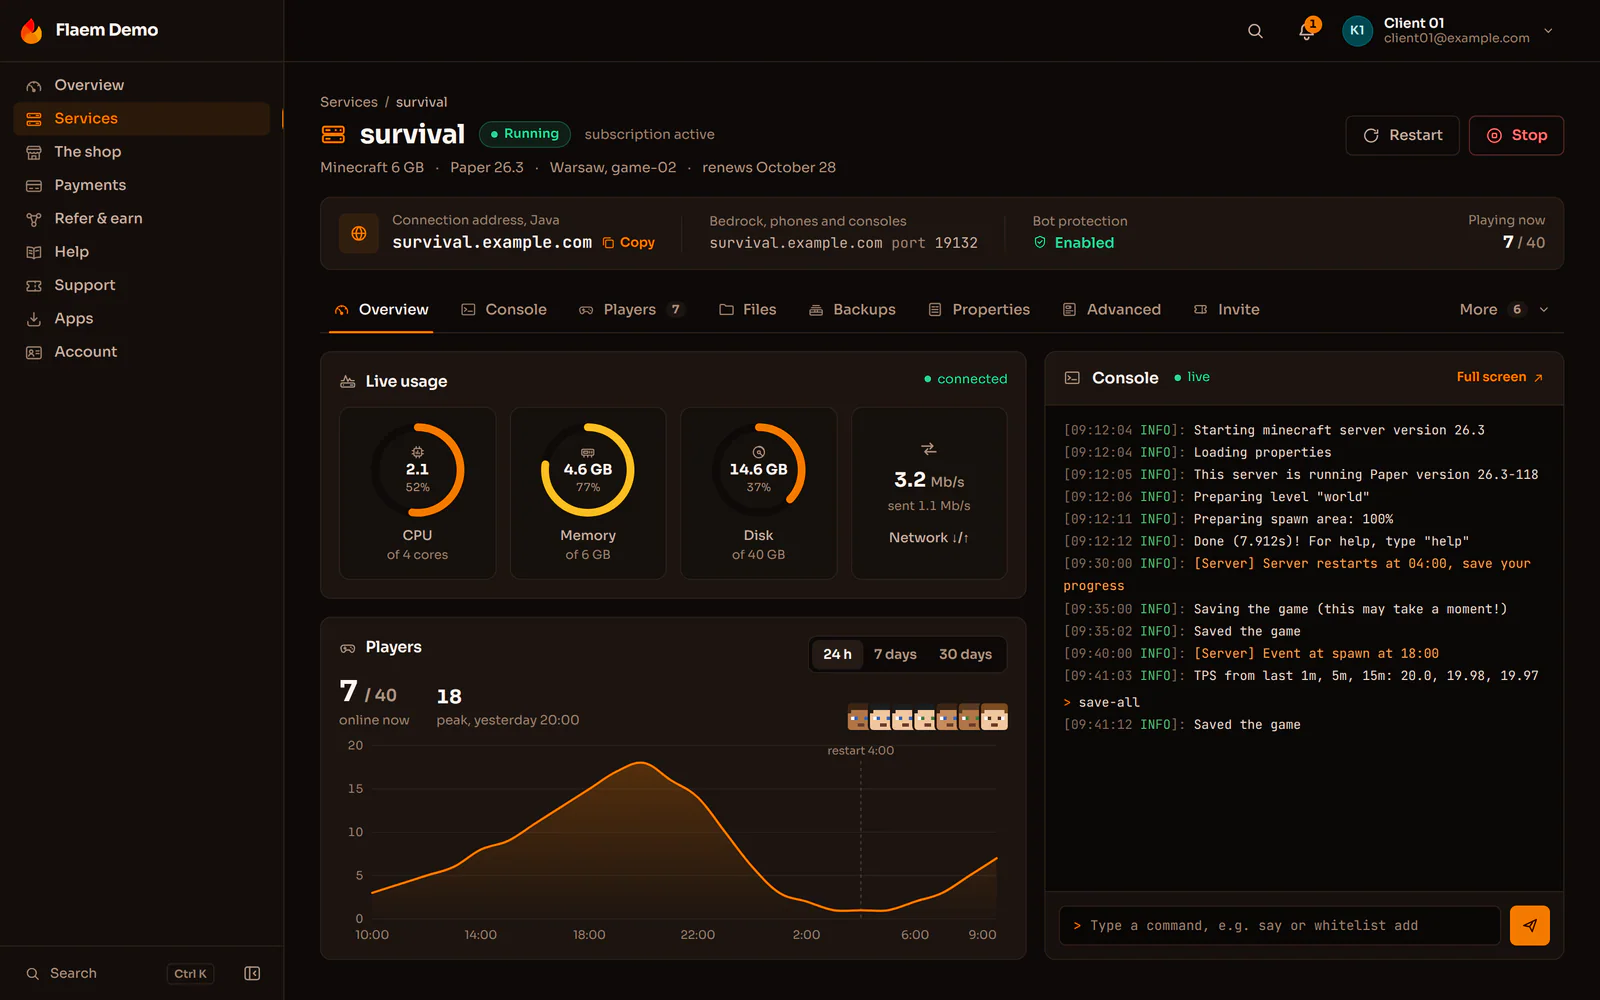Viewport: 1600px width, 1000px height.
Task: Click the Network usage card
Action: [929, 492]
